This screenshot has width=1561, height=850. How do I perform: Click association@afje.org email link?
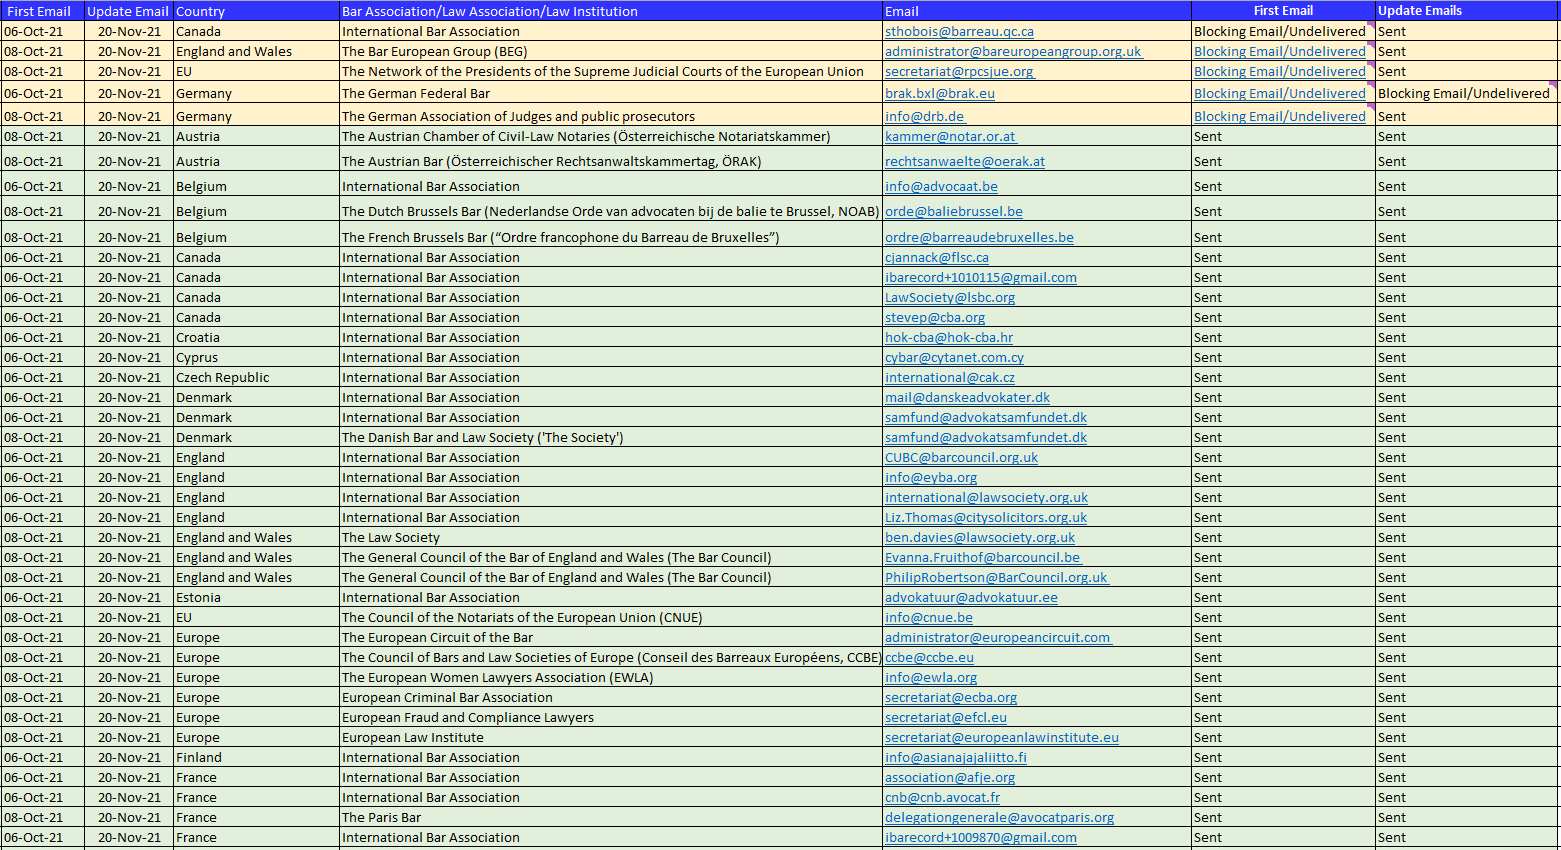point(950,778)
